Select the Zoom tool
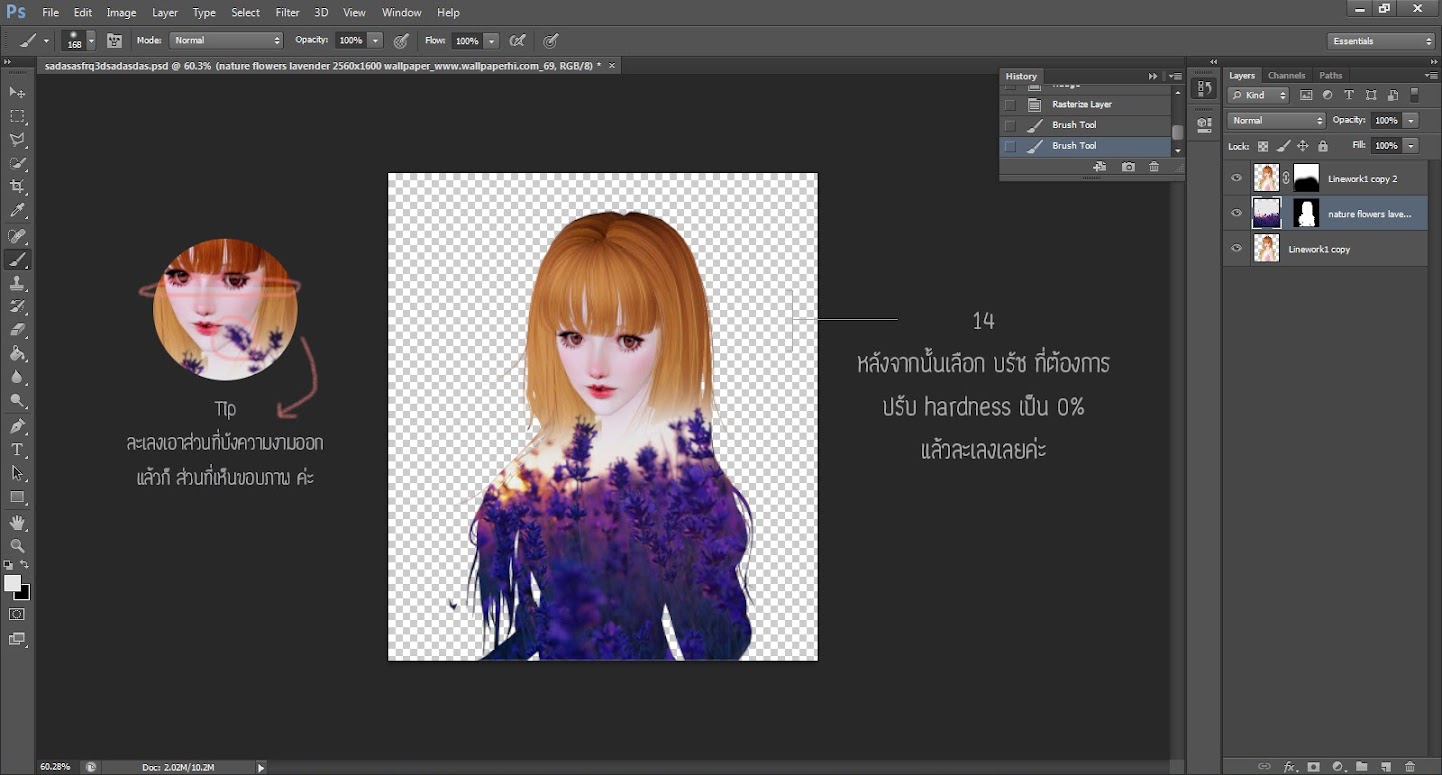The width and height of the screenshot is (1442, 775). 17,546
